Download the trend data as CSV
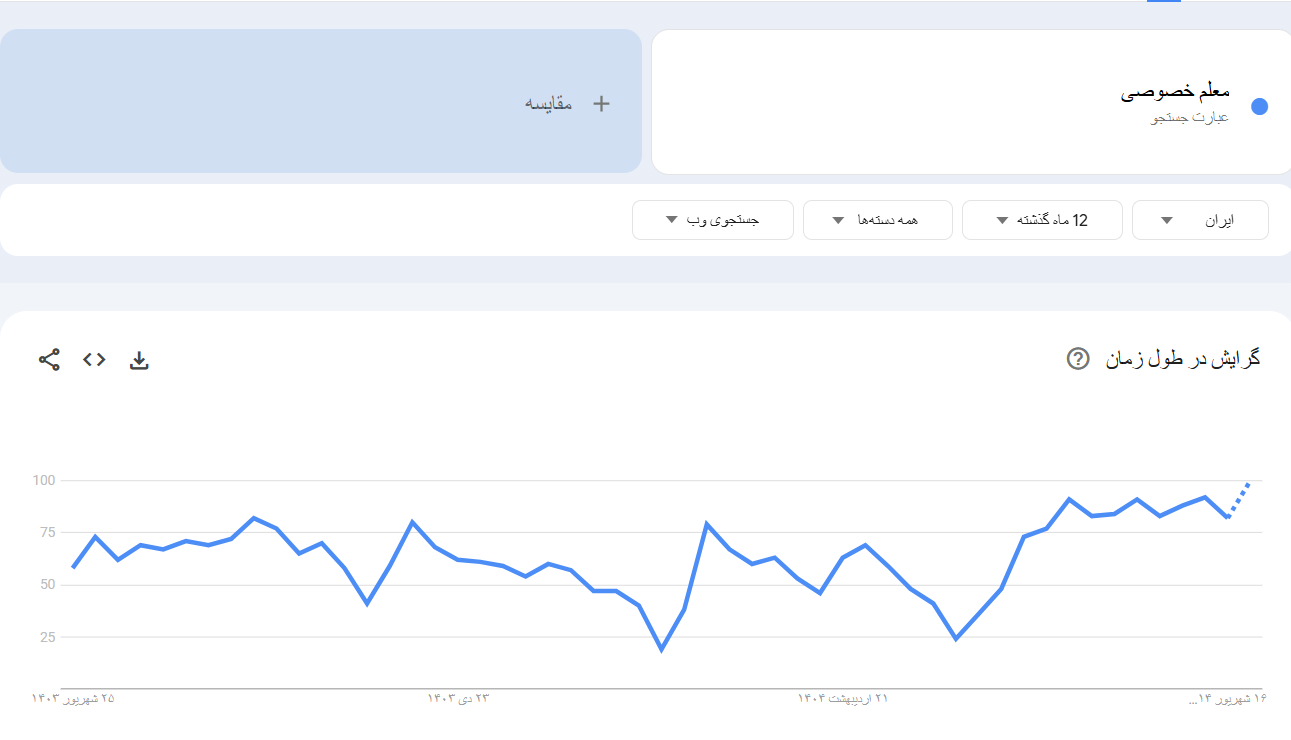This screenshot has width=1291, height=740. point(139,360)
